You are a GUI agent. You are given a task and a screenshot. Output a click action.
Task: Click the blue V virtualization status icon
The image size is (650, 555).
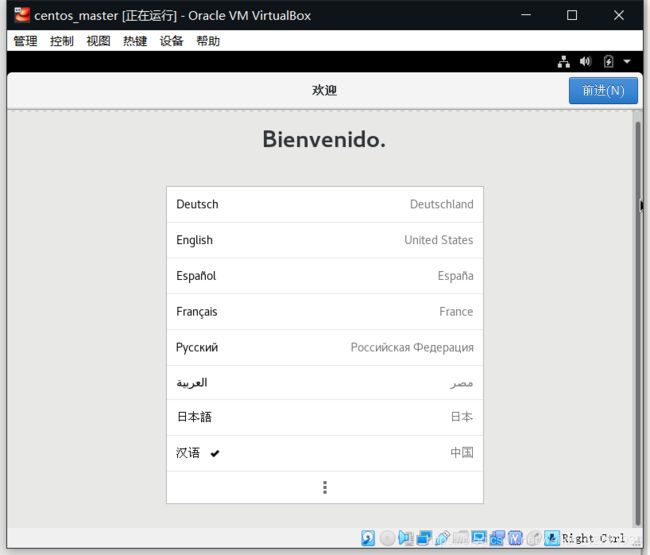515,538
